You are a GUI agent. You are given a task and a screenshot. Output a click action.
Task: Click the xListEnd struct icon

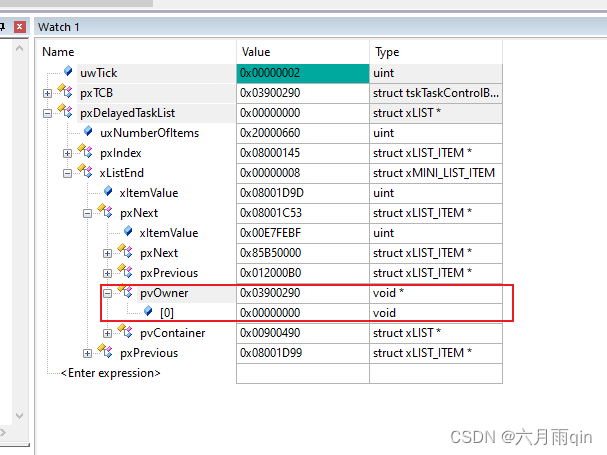pos(86,173)
